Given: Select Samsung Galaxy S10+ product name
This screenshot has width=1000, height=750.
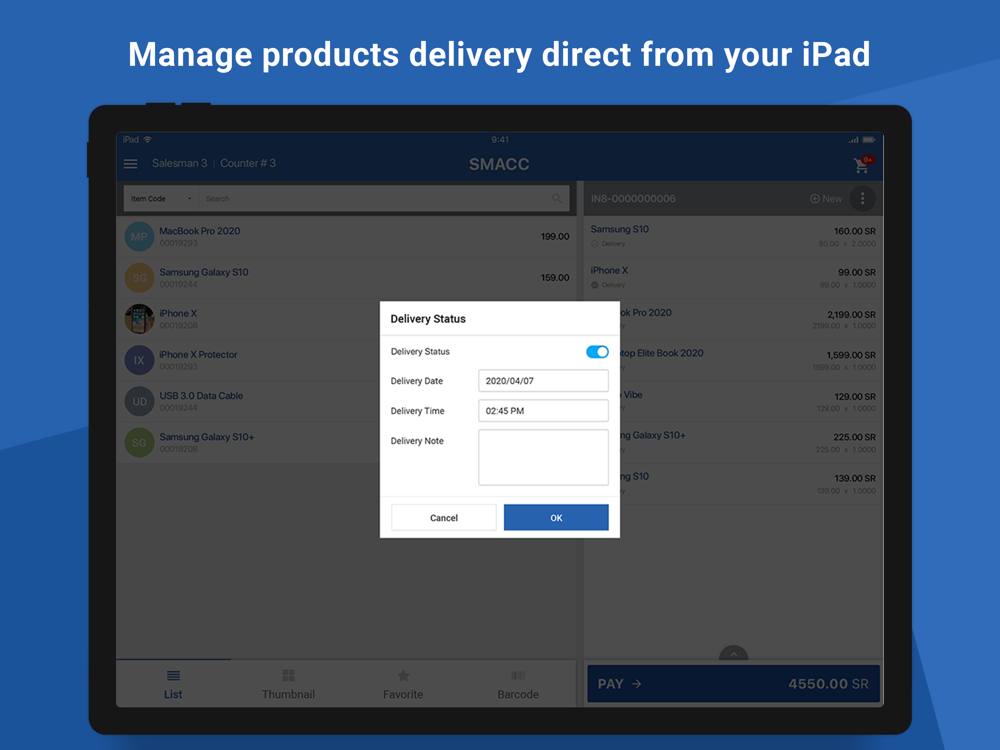Looking at the screenshot, I should 207,437.
